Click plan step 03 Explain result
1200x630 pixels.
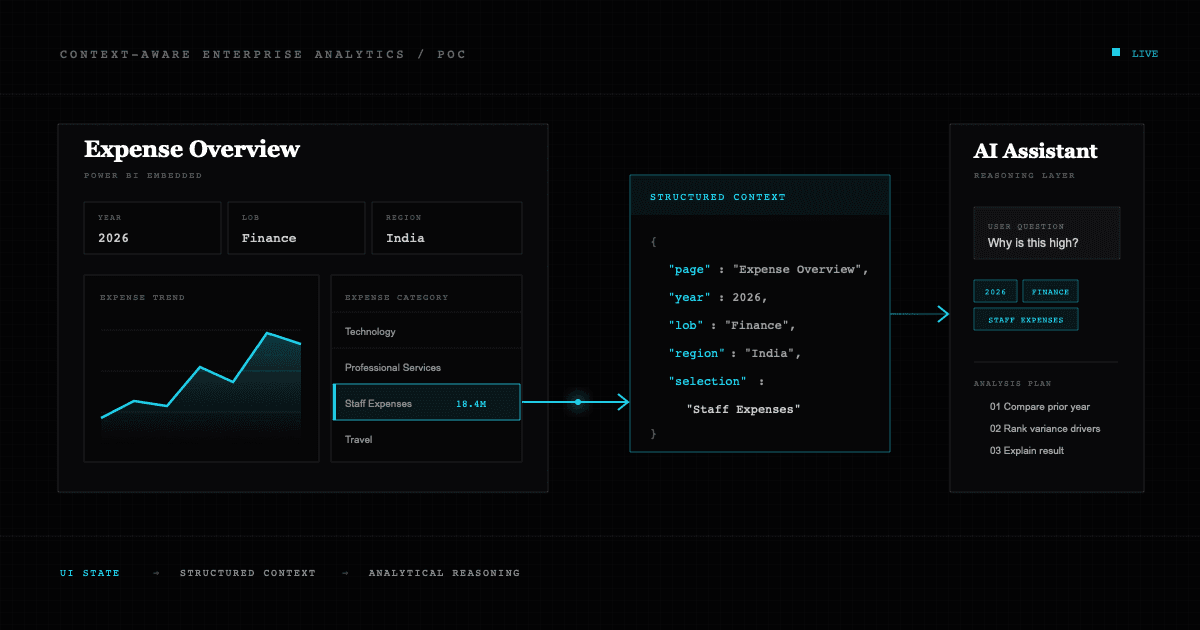(1027, 451)
